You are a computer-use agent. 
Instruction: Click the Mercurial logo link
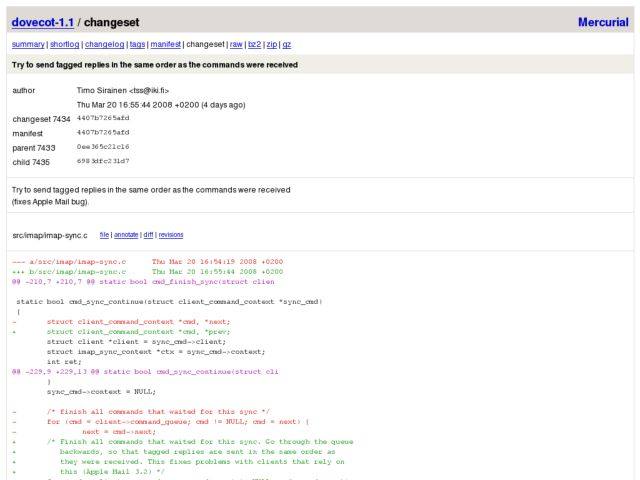603,22
